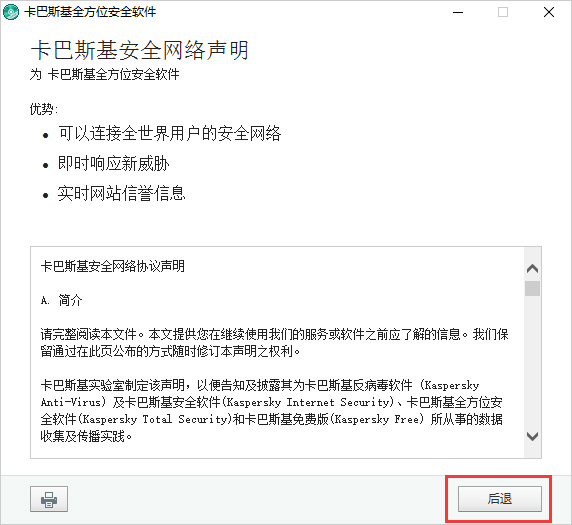Click the subtitle 为 卡巴斯基全方位安全软件
Viewport: 572px width, 525px height.
(x=104, y=75)
